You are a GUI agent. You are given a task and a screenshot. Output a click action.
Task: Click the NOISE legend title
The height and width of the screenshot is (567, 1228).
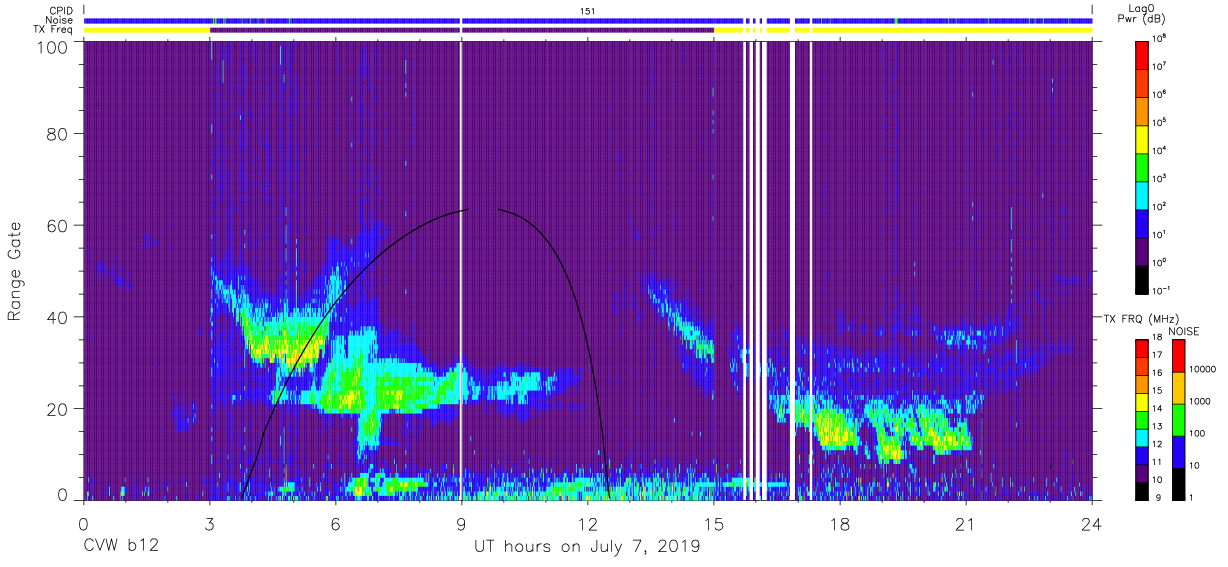coord(1184,331)
